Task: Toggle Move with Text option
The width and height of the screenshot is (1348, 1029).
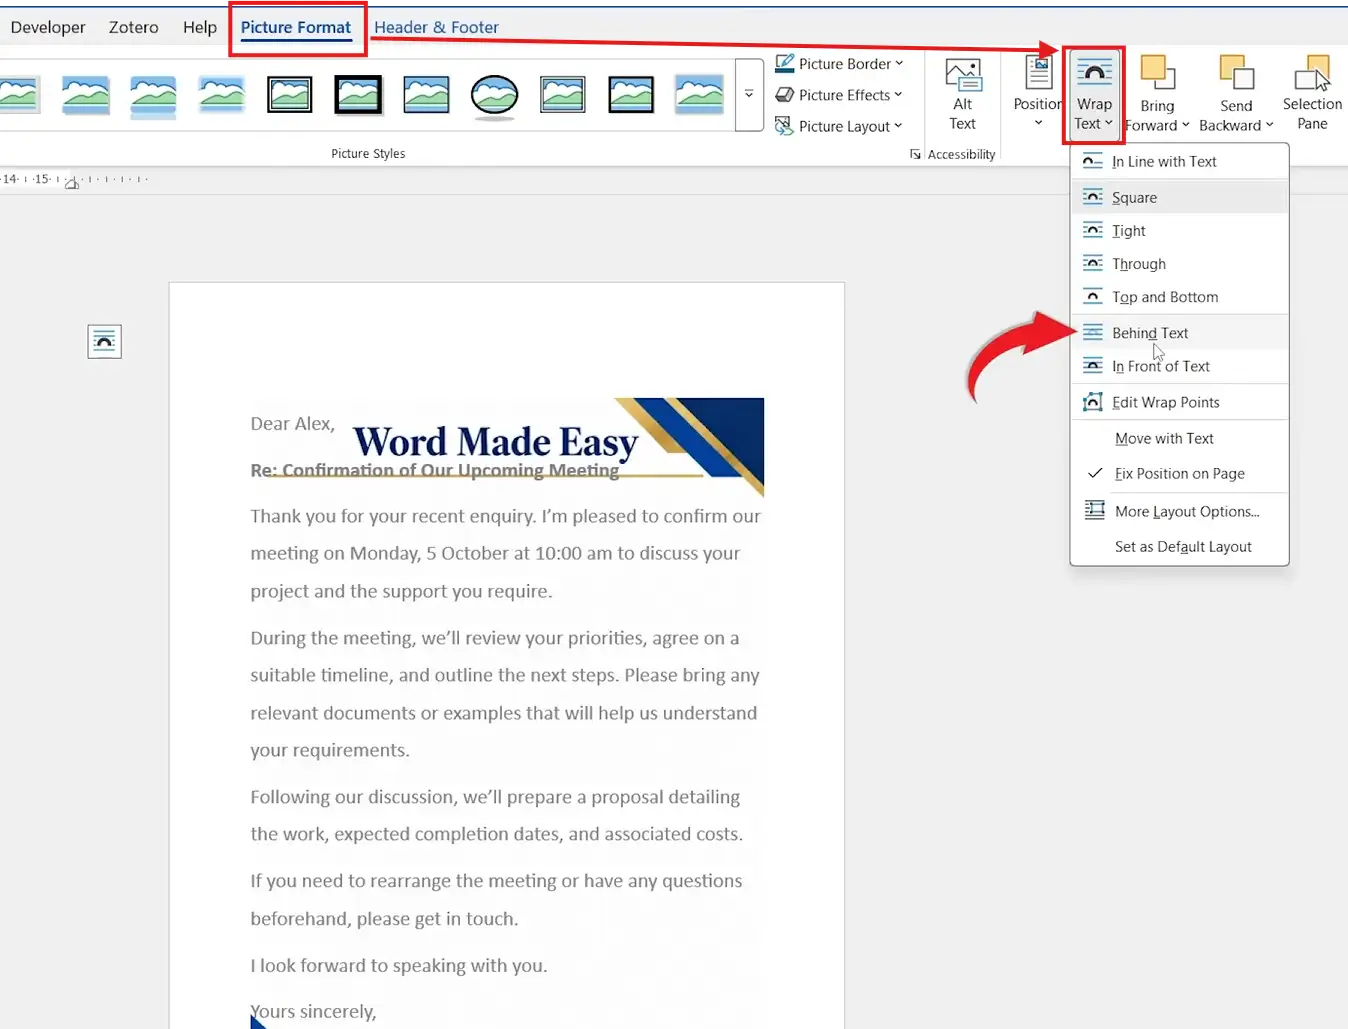Action: pyautogui.click(x=1180, y=439)
